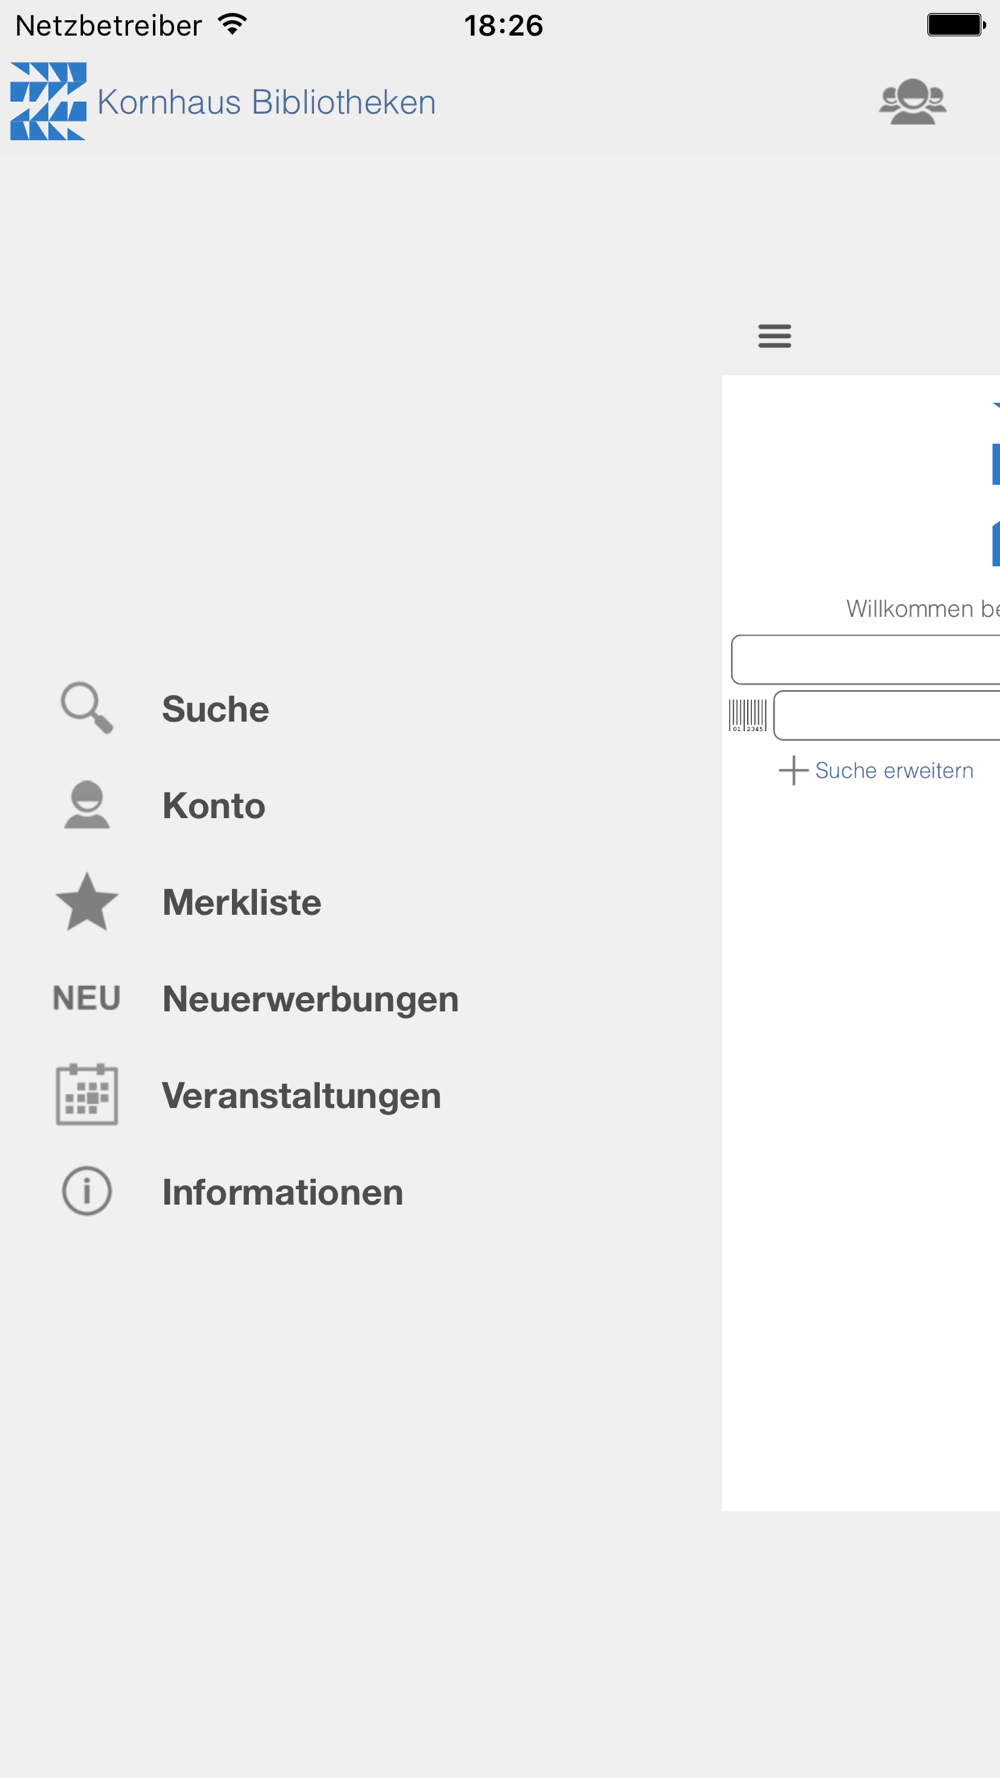Tap the Netzbetreiber carrier label
Screen dimensions: 1000x1778
pyautogui.click(x=109, y=25)
